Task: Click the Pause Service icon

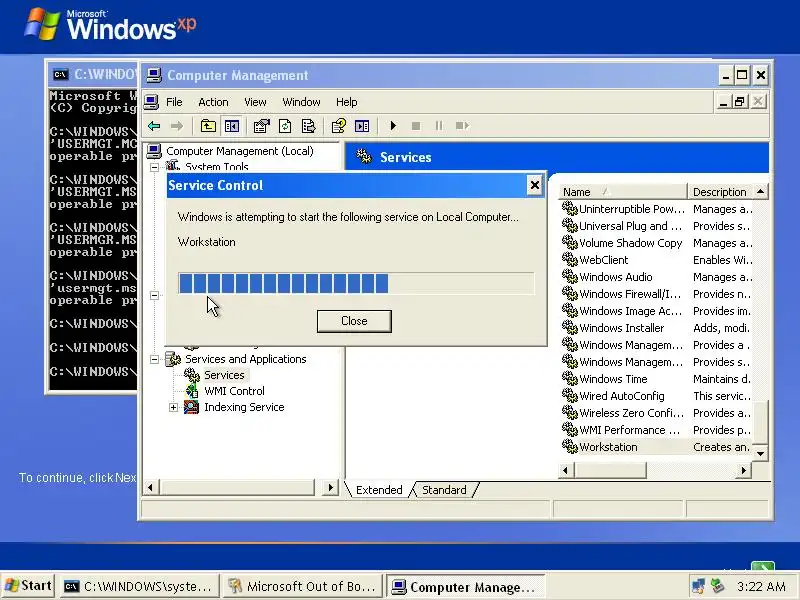Action: coord(439,126)
